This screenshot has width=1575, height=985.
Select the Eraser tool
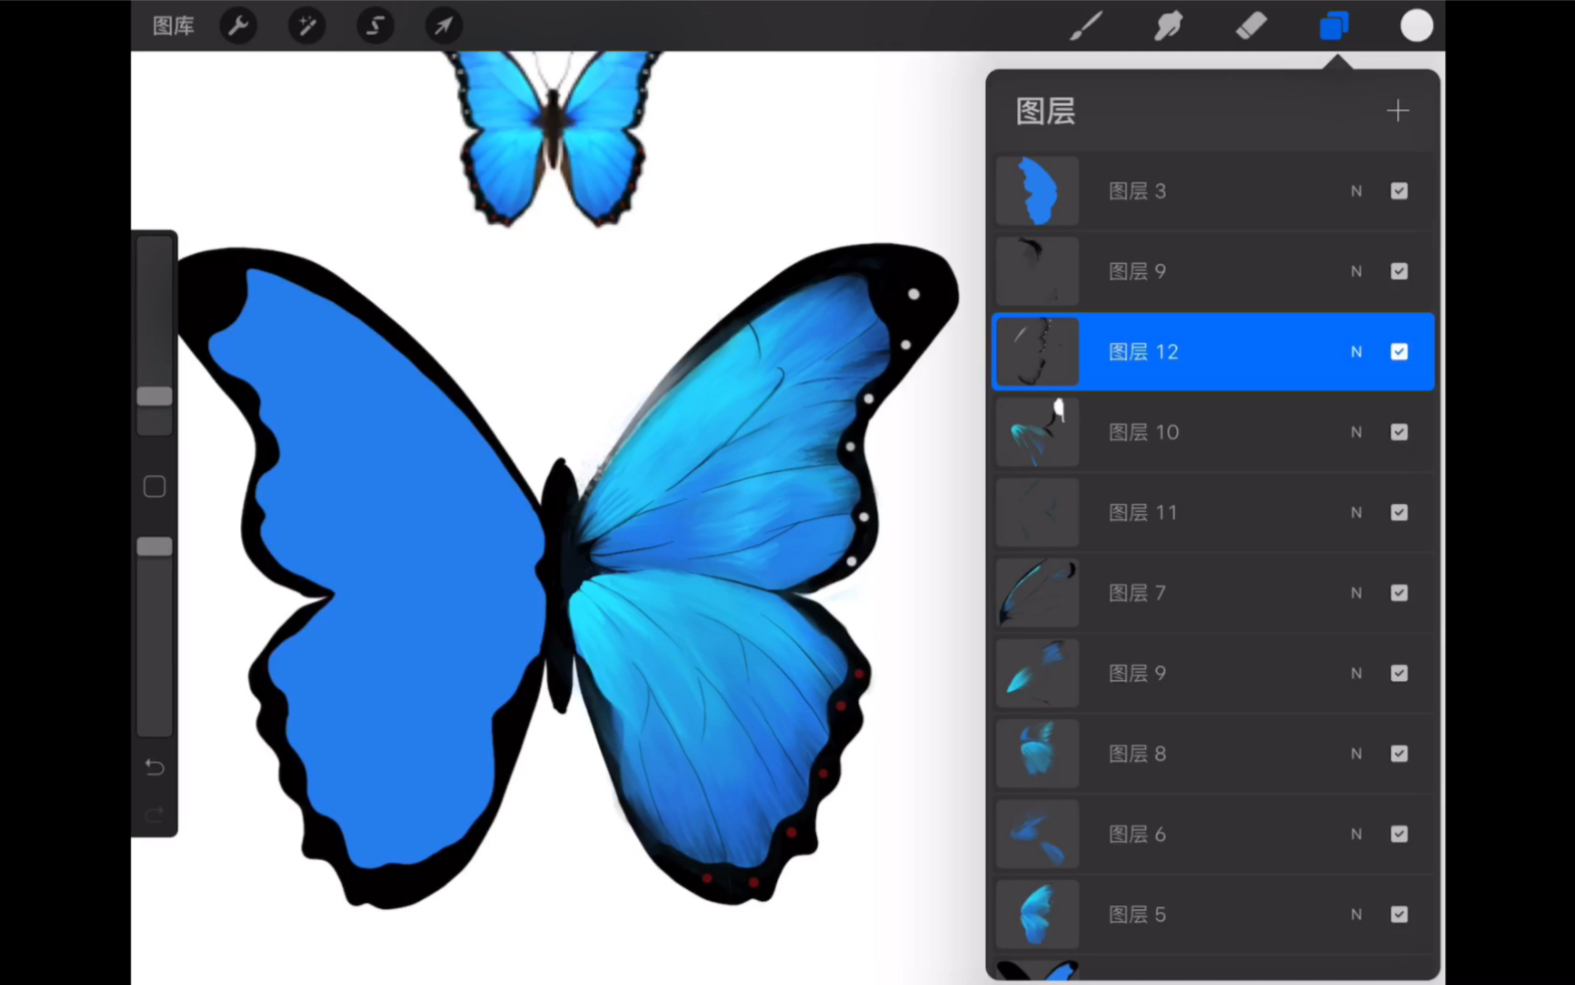1251,26
